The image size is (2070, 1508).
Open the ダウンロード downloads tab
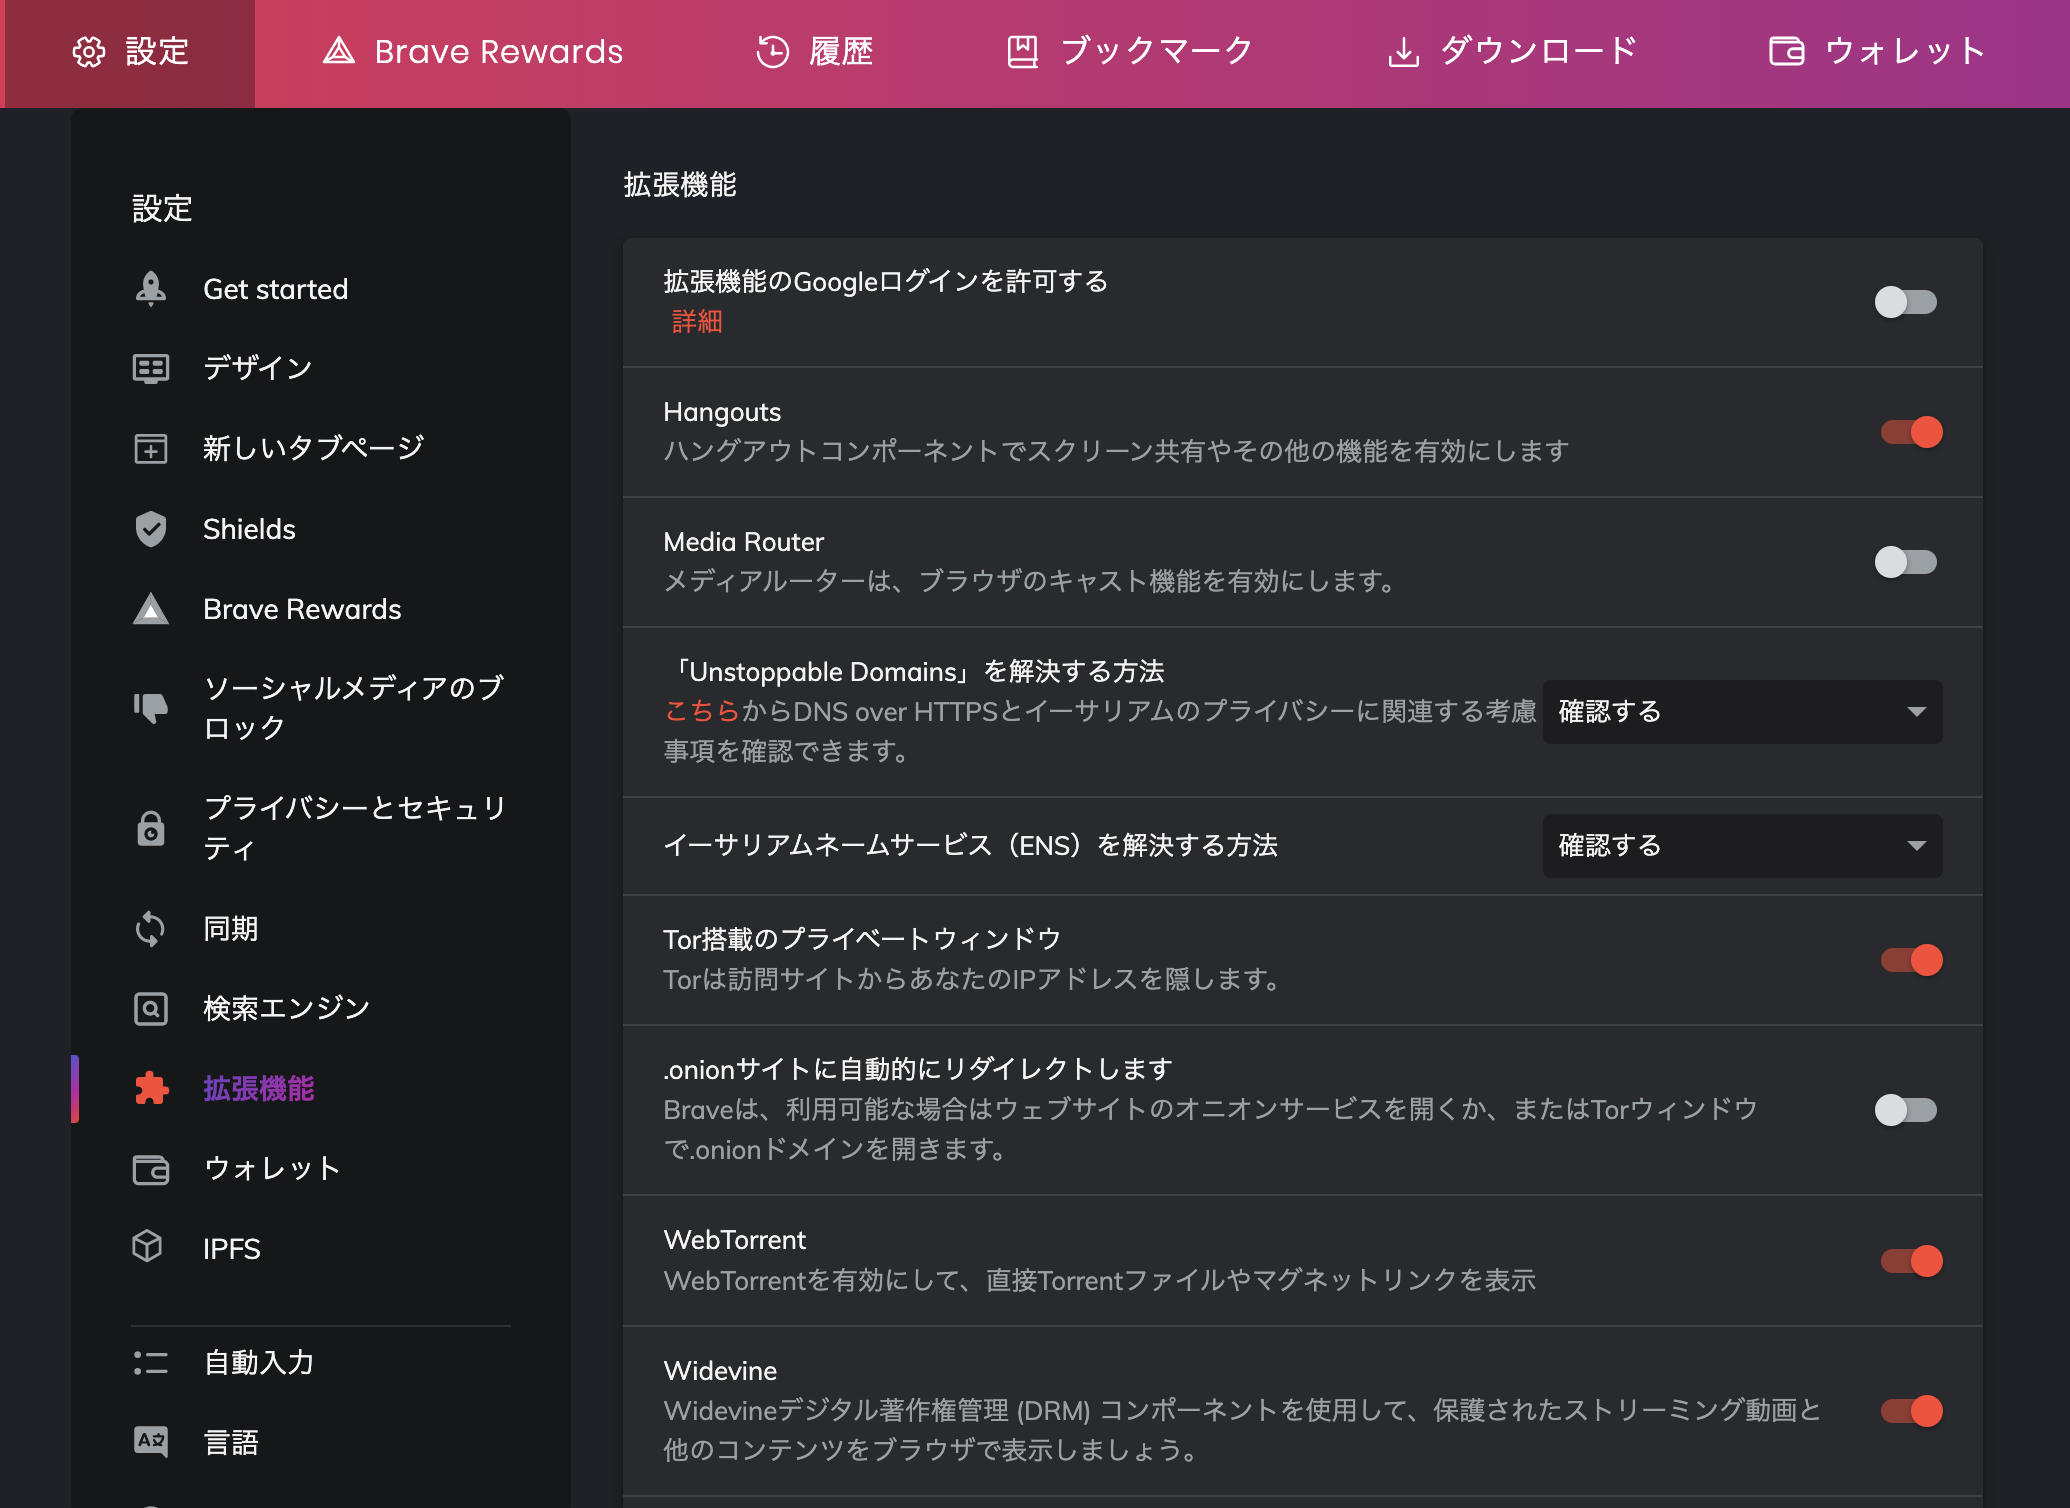pos(1513,52)
